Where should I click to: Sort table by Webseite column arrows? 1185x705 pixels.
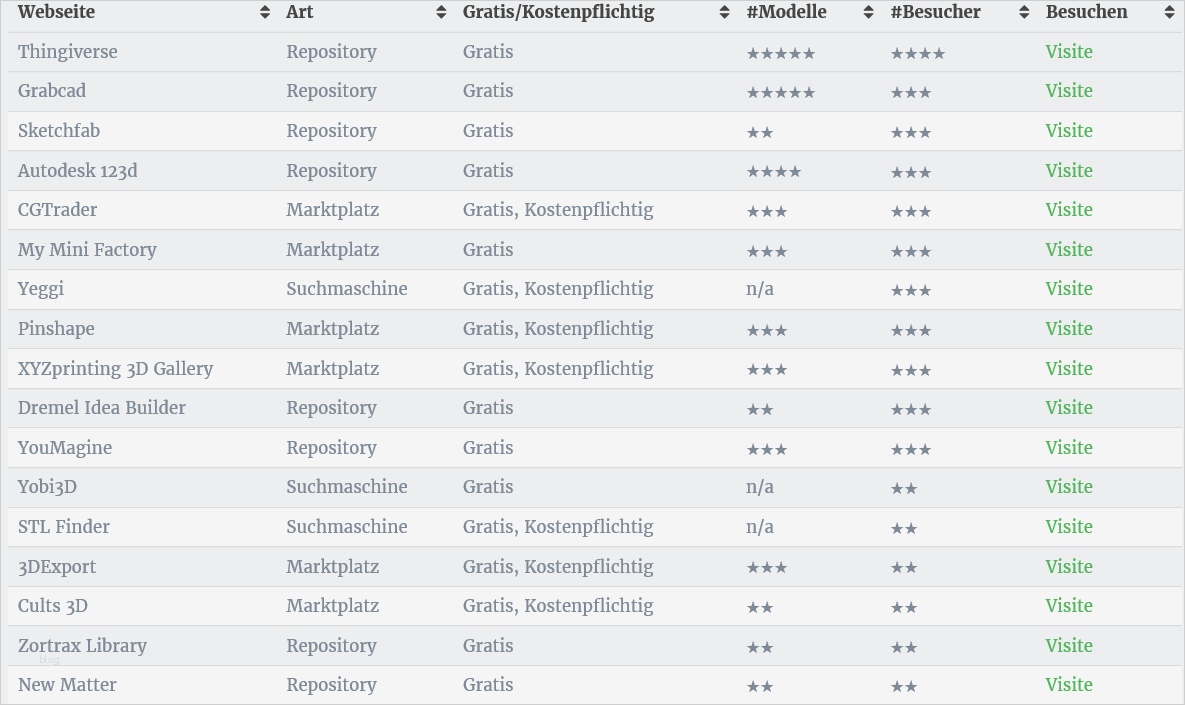(x=264, y=13)
